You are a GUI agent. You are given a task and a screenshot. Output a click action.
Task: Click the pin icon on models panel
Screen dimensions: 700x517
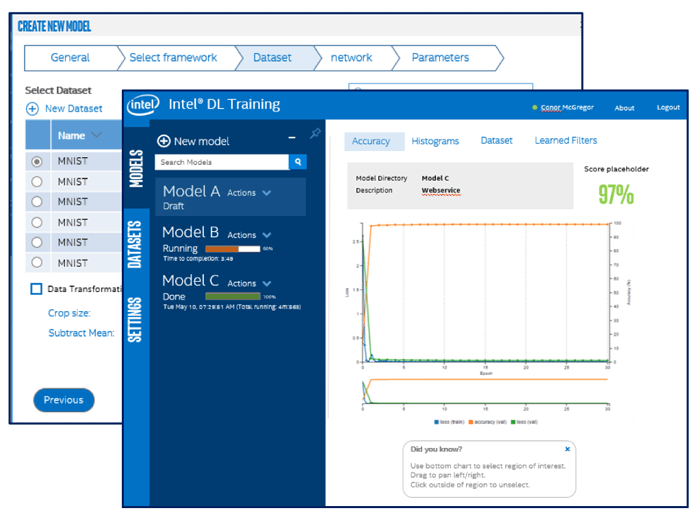315,133
